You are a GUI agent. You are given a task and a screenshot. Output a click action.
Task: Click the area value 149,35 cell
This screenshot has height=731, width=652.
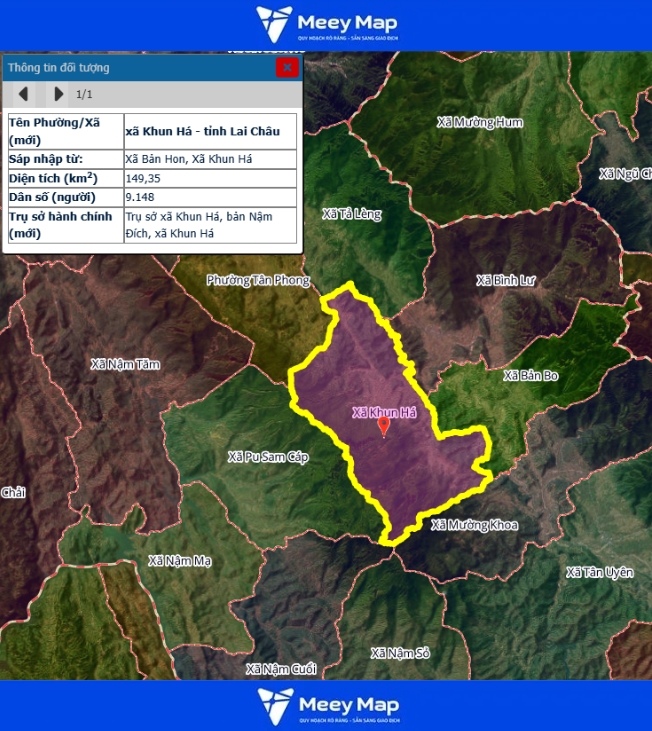[210, 178]
